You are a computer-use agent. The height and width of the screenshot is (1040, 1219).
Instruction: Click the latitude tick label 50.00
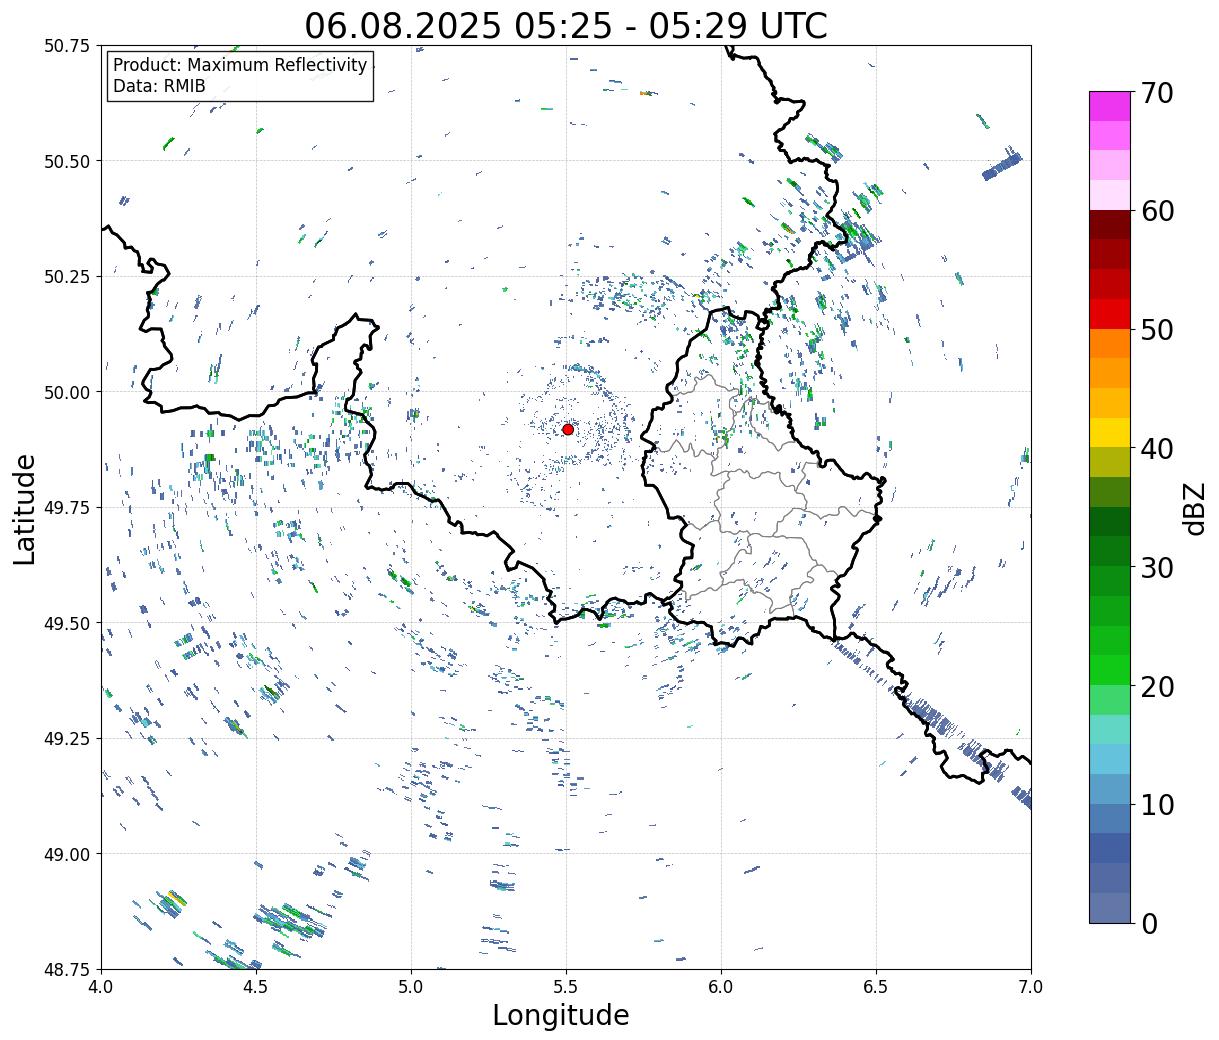point(67,392)
